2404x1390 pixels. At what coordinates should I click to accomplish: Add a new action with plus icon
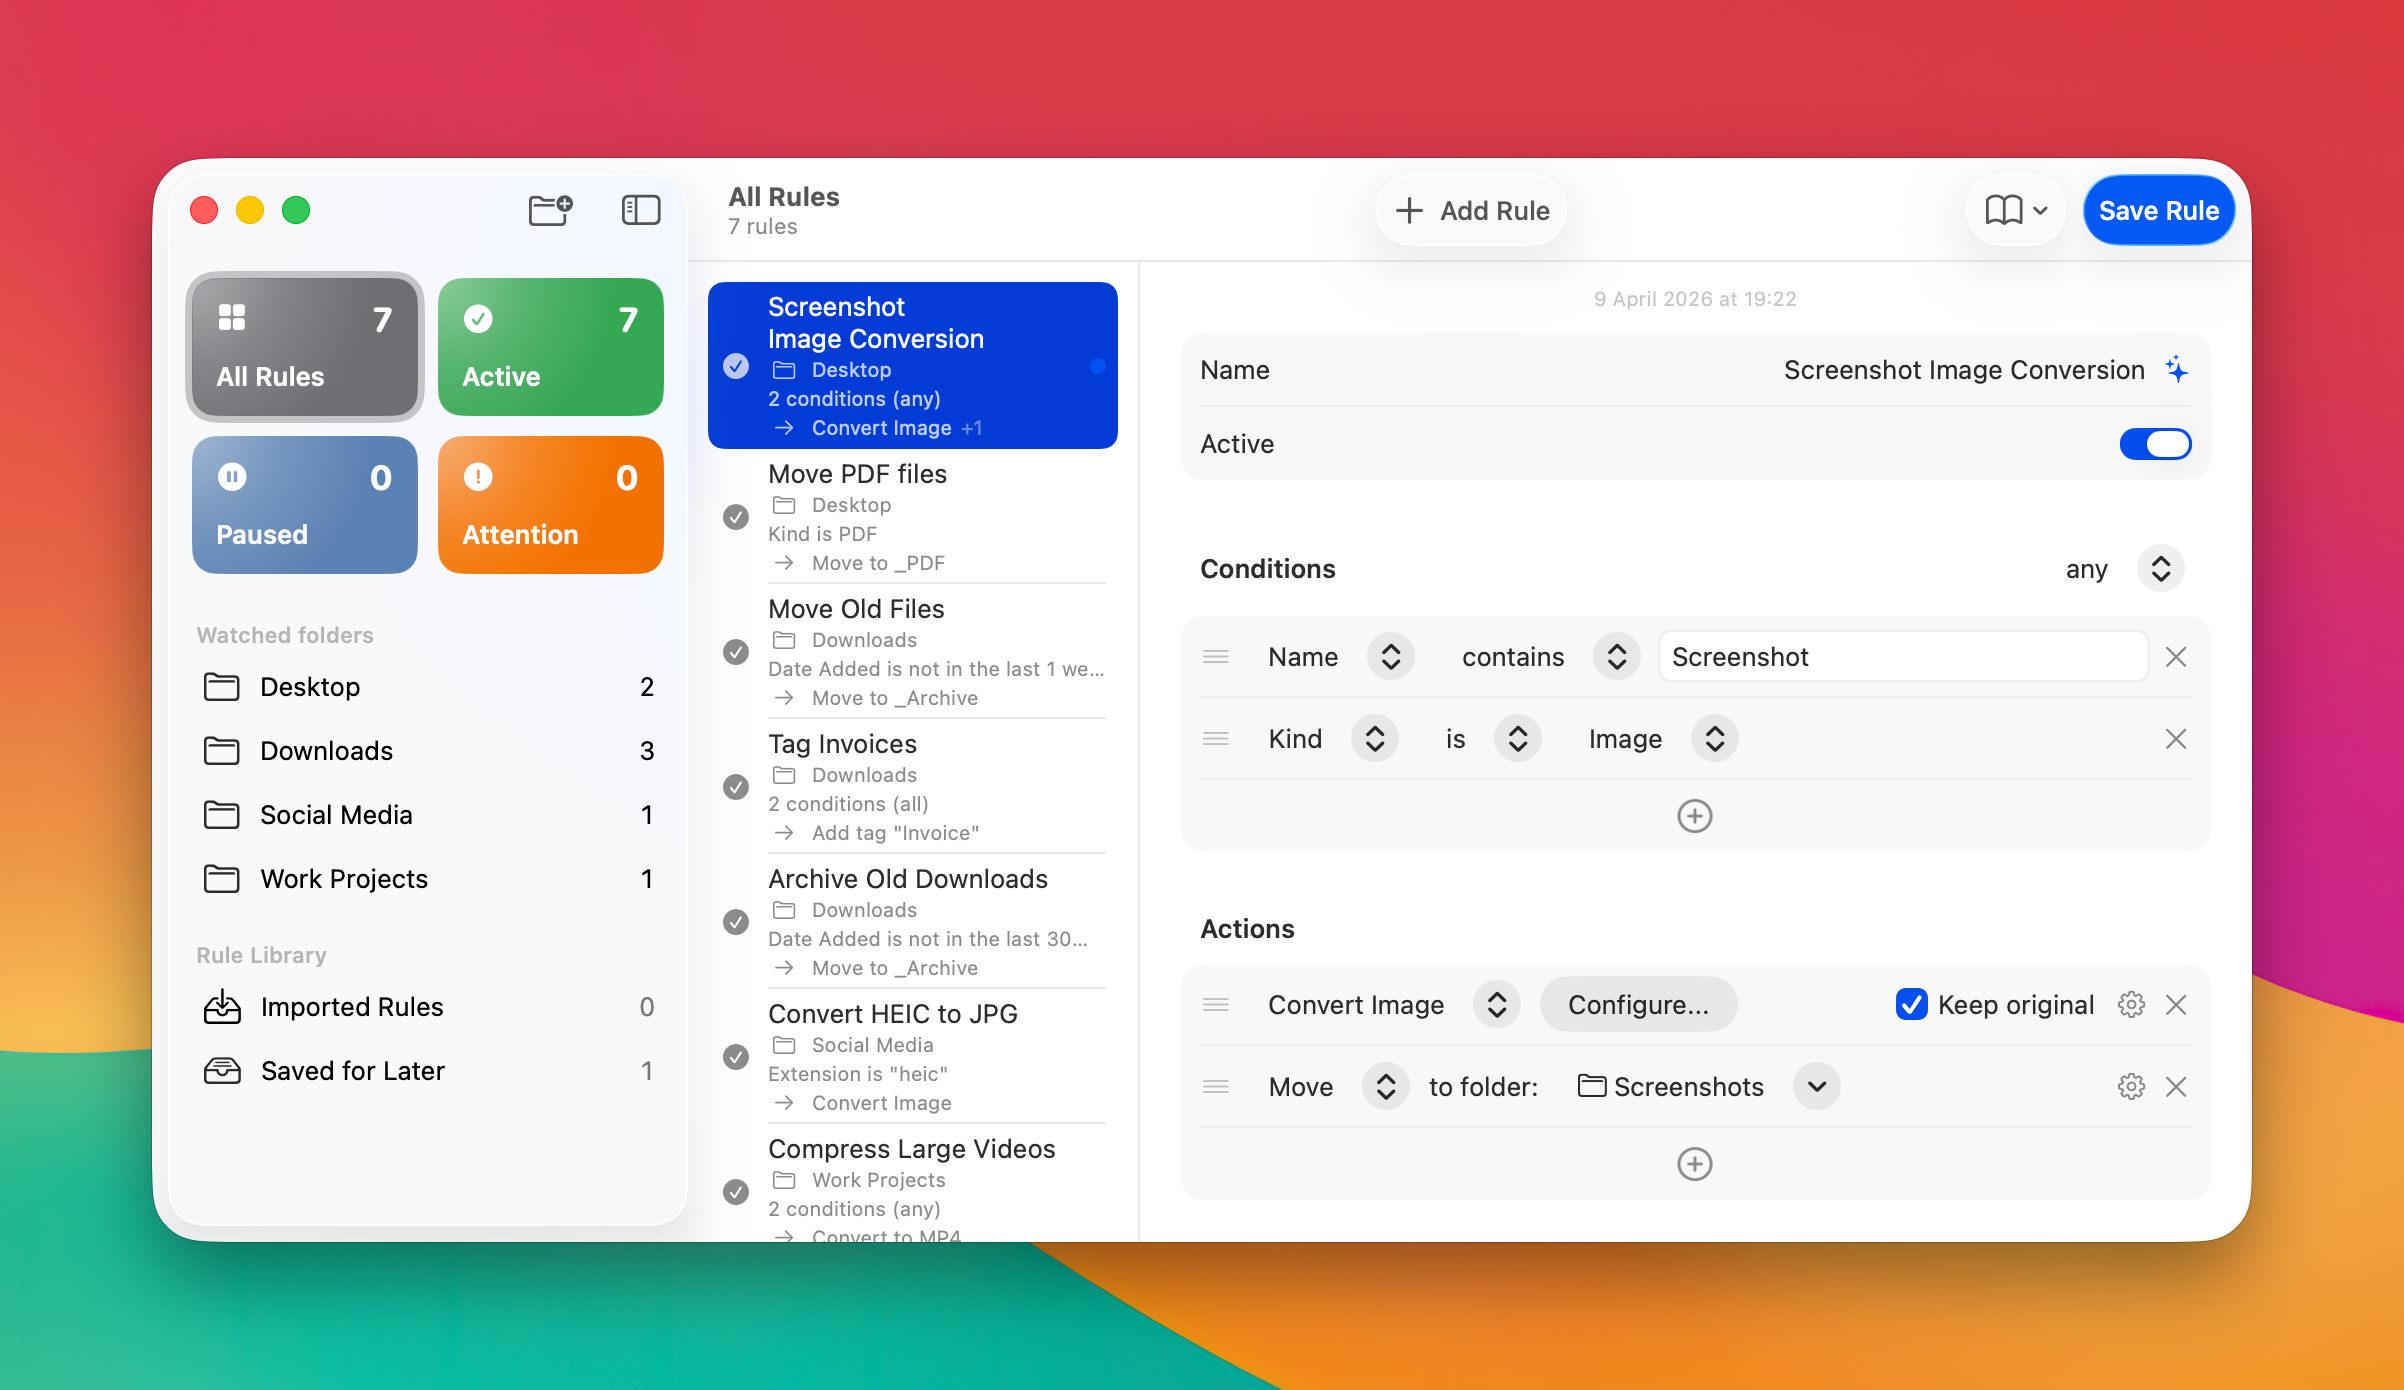(1694, 1164)
